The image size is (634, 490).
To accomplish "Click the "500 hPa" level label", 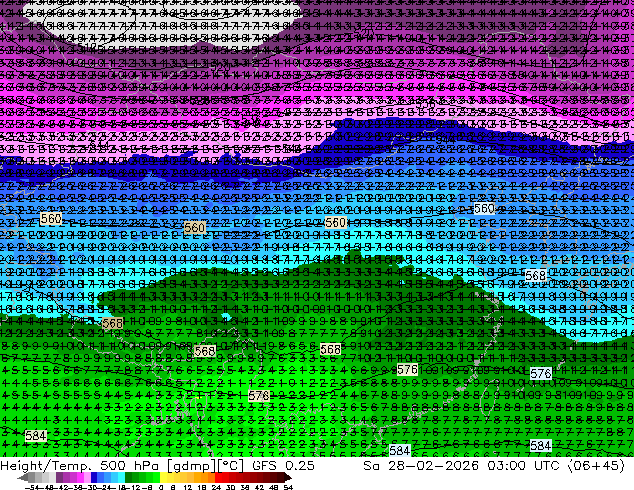I will click(131, 465).
